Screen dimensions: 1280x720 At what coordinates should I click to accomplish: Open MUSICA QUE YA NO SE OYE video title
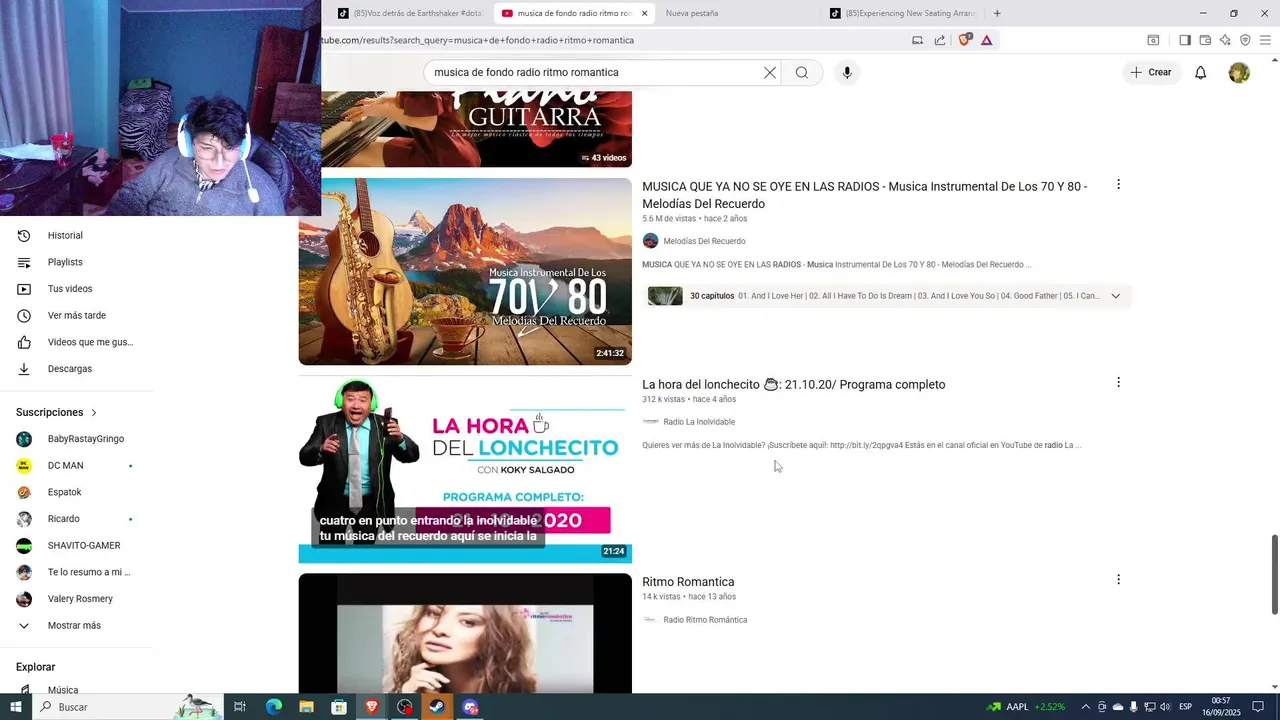[864, 195]
